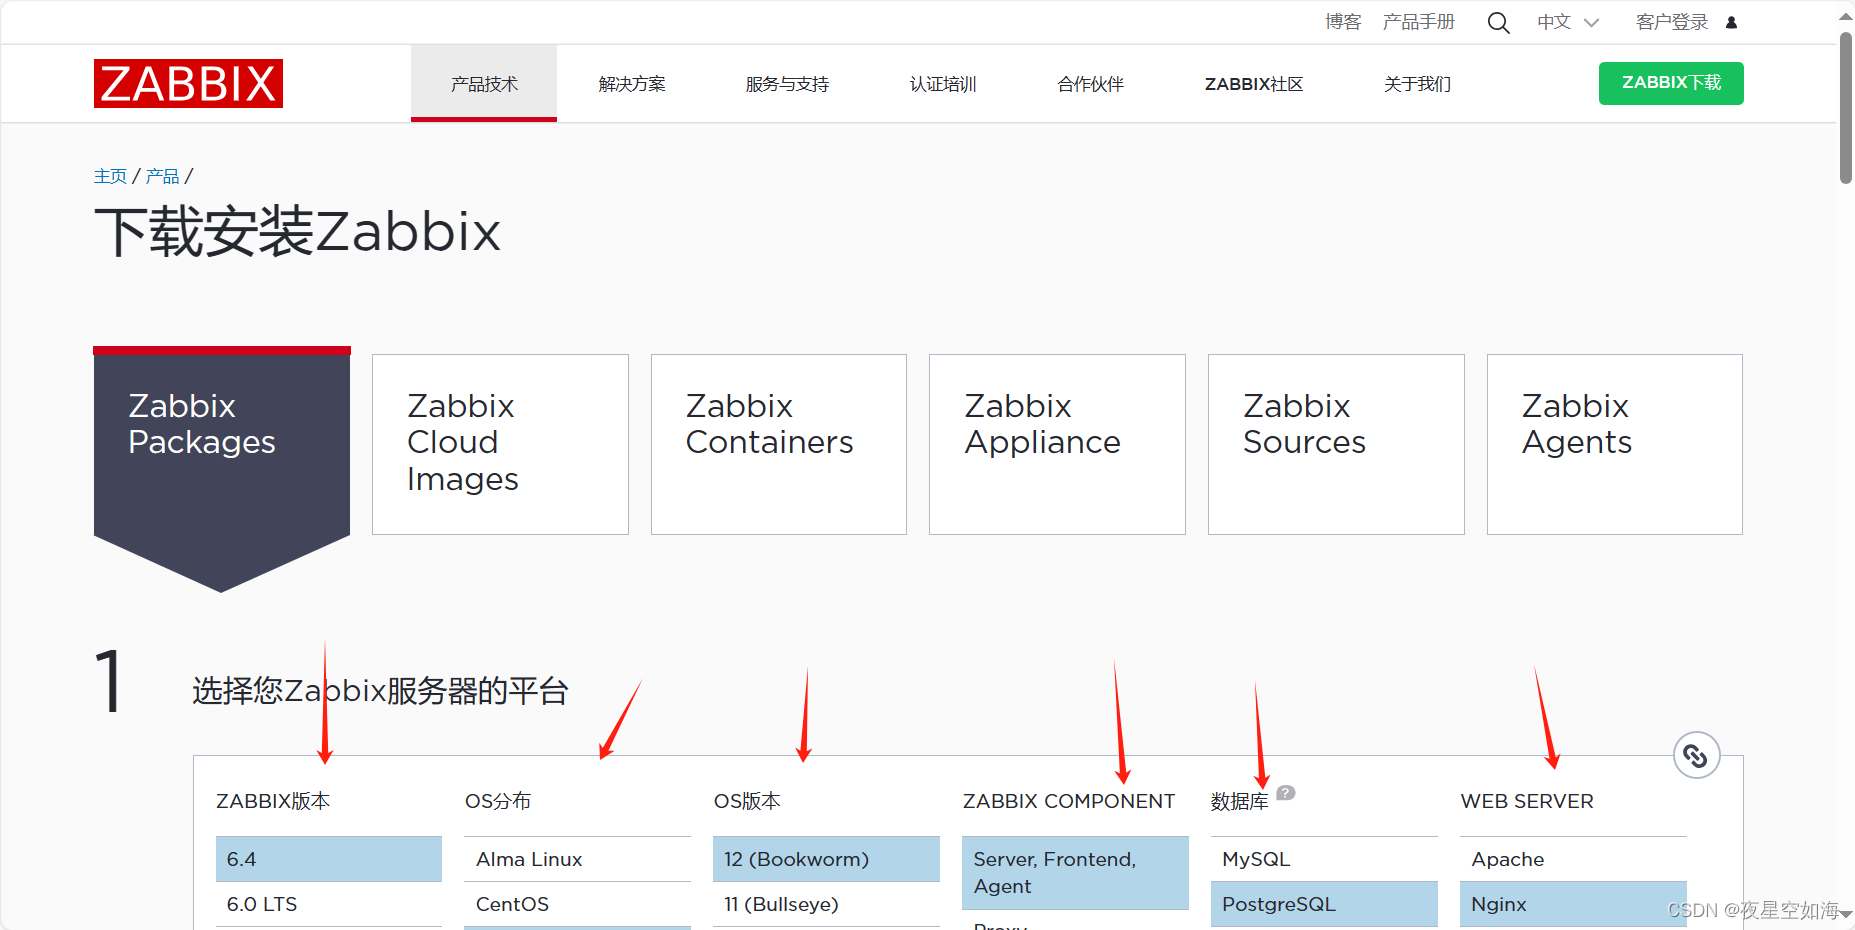Click the circular link anchor icon
The height and width of the screenshot is (930, 1855).
[x=1696, y=755]
